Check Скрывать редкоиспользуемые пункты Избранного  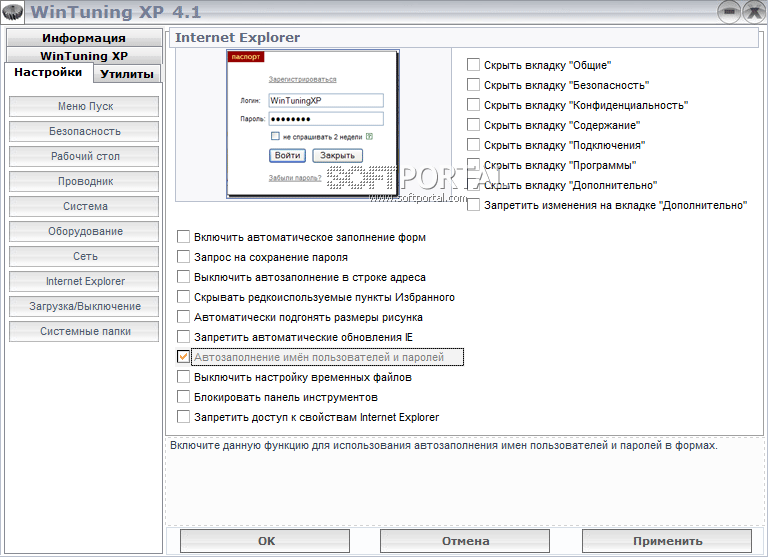pyautogui.click(x=183, y=297)
